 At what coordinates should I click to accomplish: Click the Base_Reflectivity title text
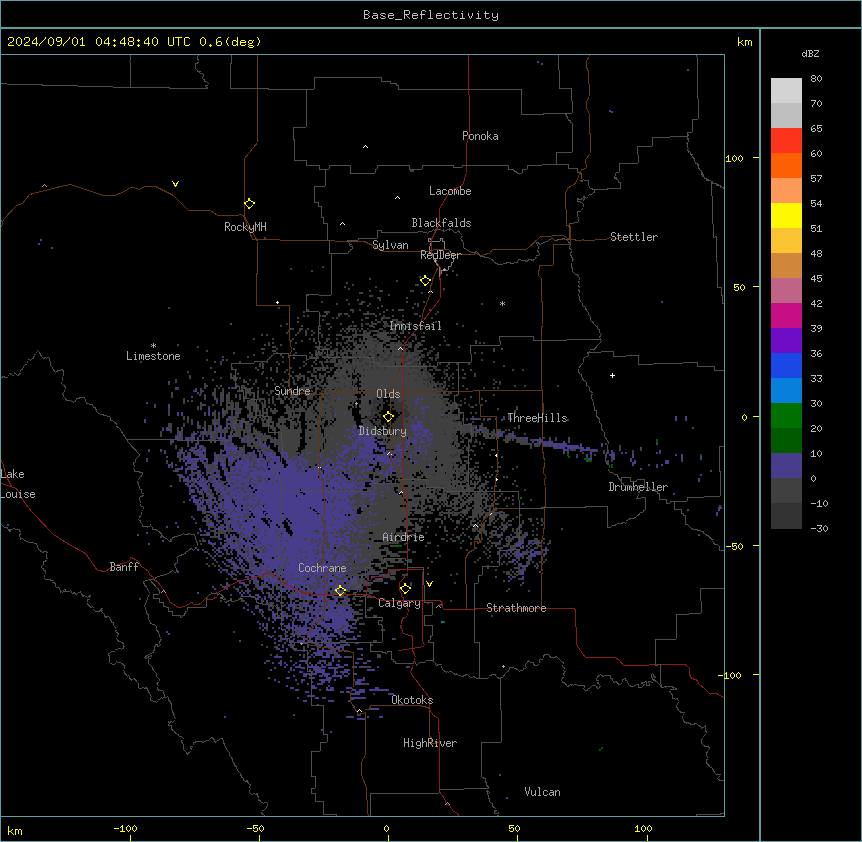click(431, 15)
